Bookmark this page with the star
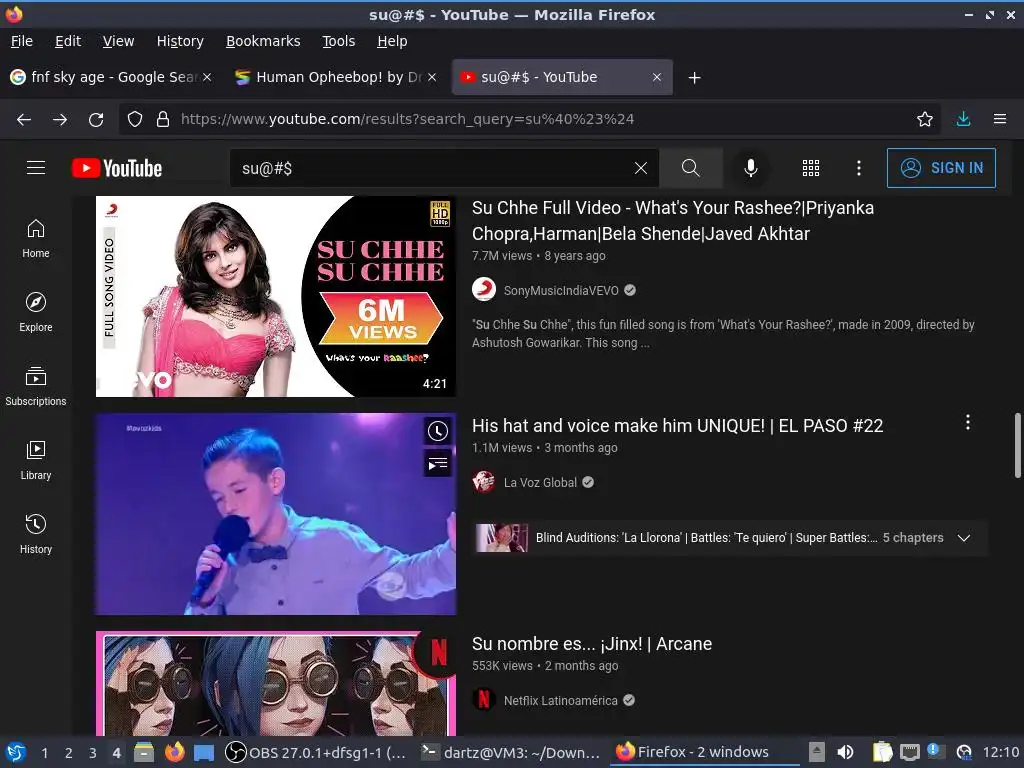1024x768 pixels. (925, 119)
